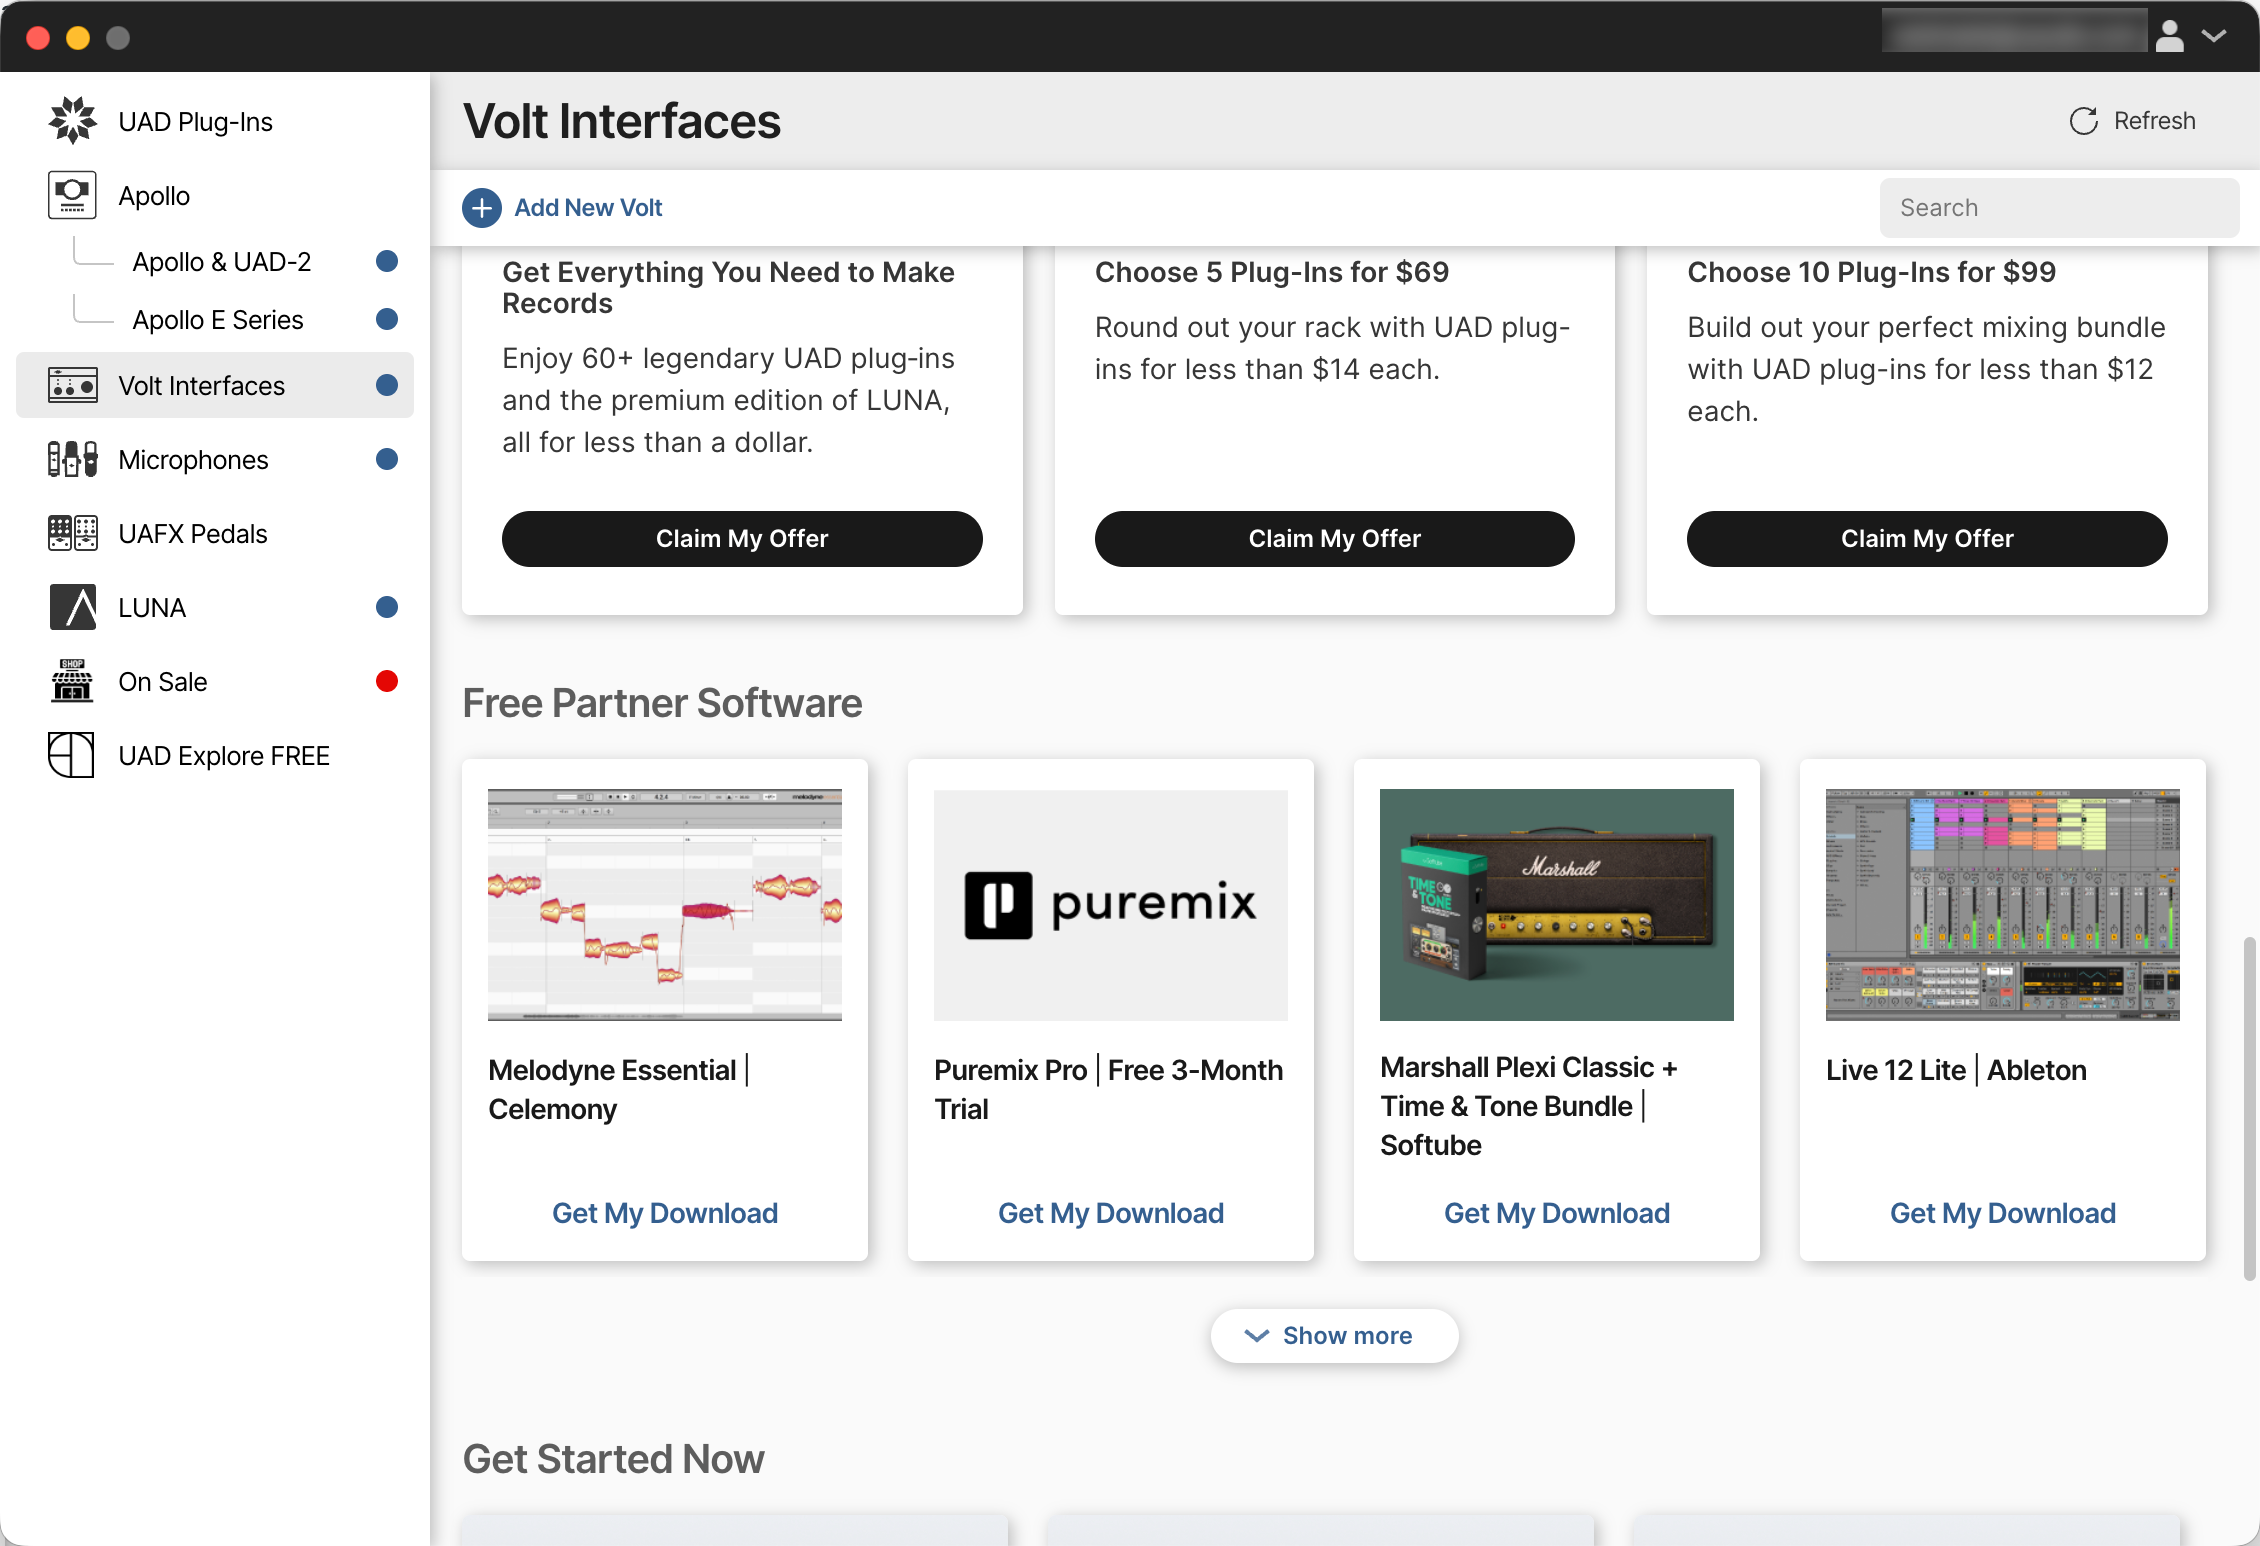Claim the 5 Plug-Ins for $69 offer
Viewport: 2260px width, 1546px height.
point(1334,539)
